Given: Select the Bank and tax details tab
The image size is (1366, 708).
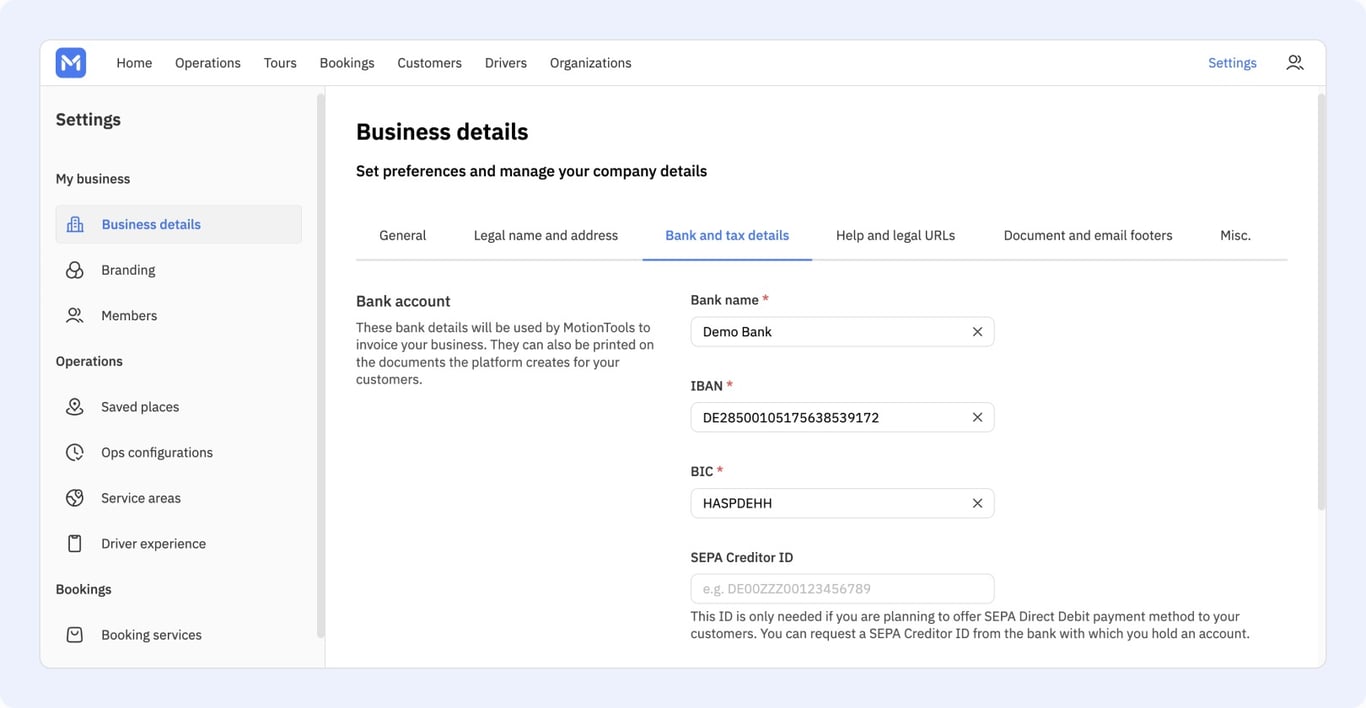Looking at the screenshot, I should tap(727, 236).
